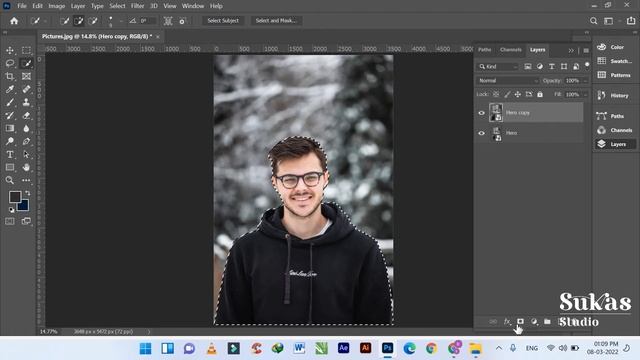Select the Brush tool
Screen dimensions: 640x360
click(x=10, y=102)
